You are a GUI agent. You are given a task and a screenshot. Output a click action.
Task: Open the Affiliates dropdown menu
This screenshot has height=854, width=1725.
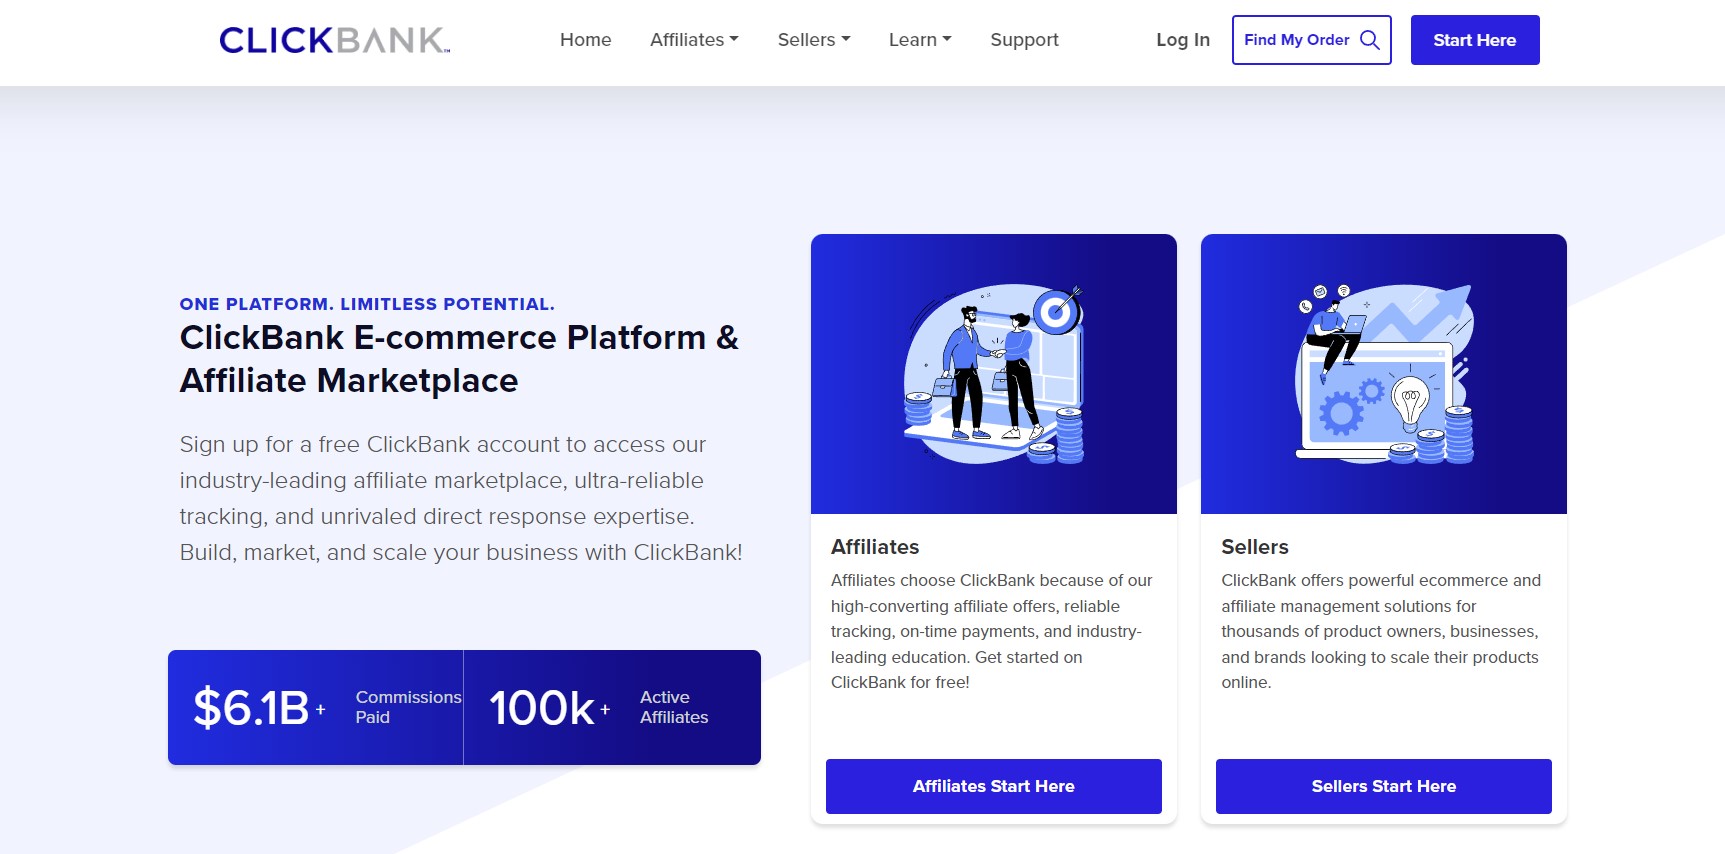pyautogui.click(x=694, y=40)
